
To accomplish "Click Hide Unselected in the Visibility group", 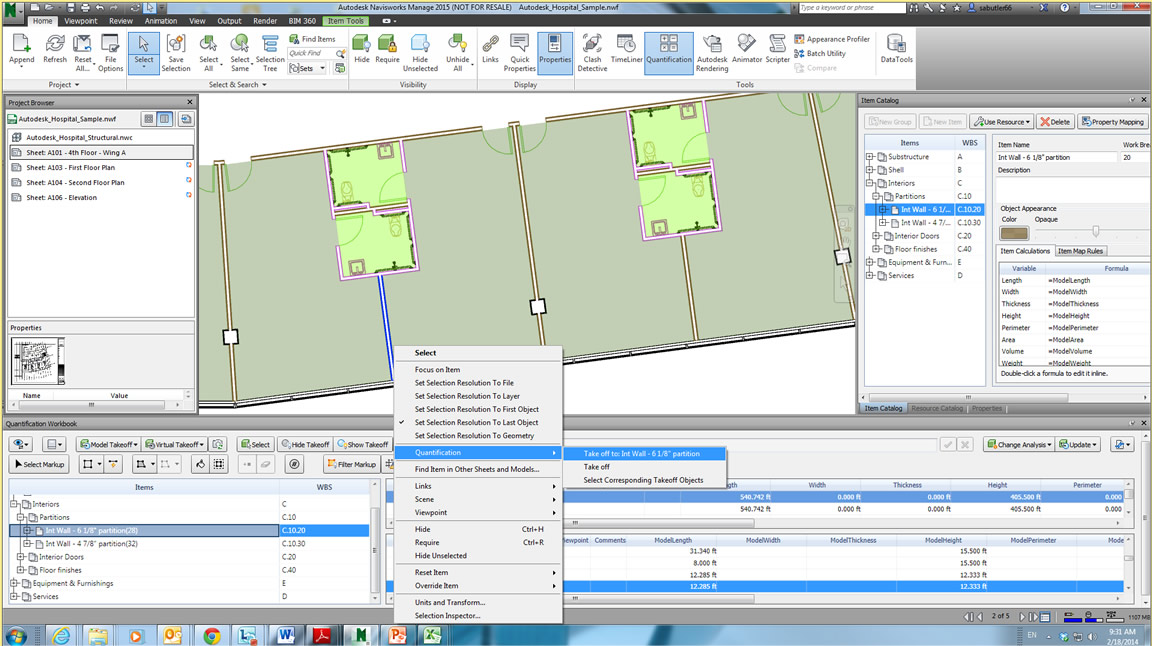I will coord(420,53).
